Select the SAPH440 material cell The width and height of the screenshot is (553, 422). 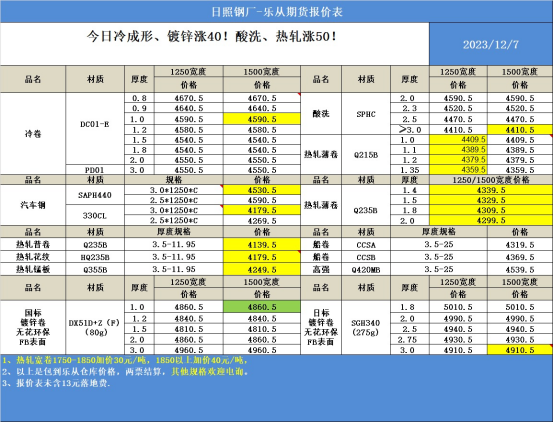[x=95, y=195]
